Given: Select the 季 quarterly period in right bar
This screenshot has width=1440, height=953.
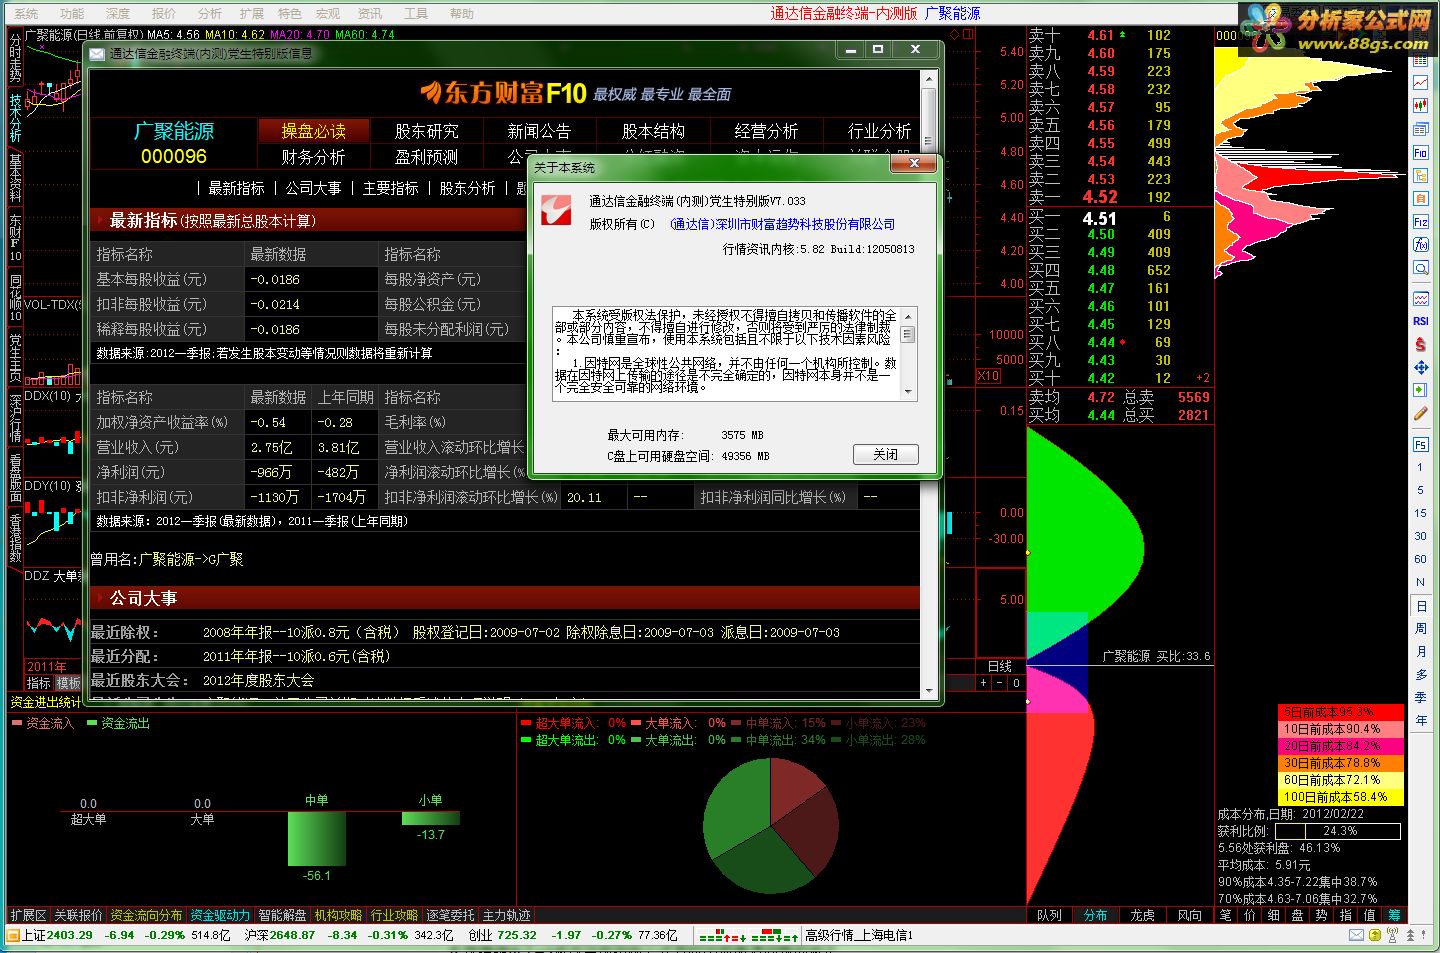Looking at the screenshot, I should pos(1420,698).
